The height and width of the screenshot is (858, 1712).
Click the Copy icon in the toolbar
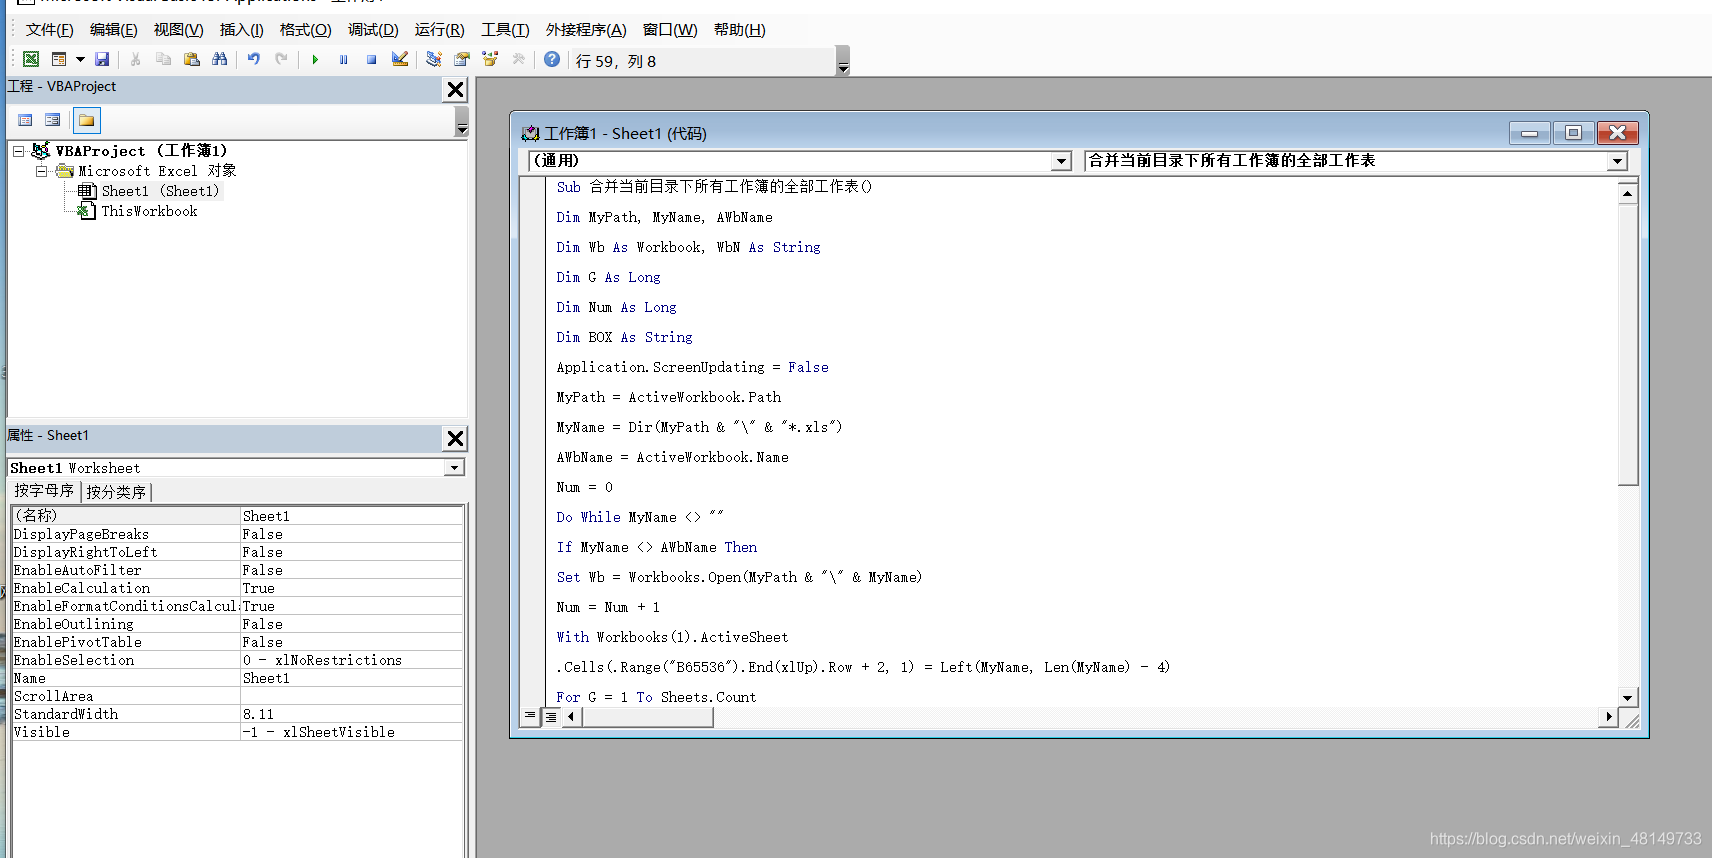(x=163, y=60)
